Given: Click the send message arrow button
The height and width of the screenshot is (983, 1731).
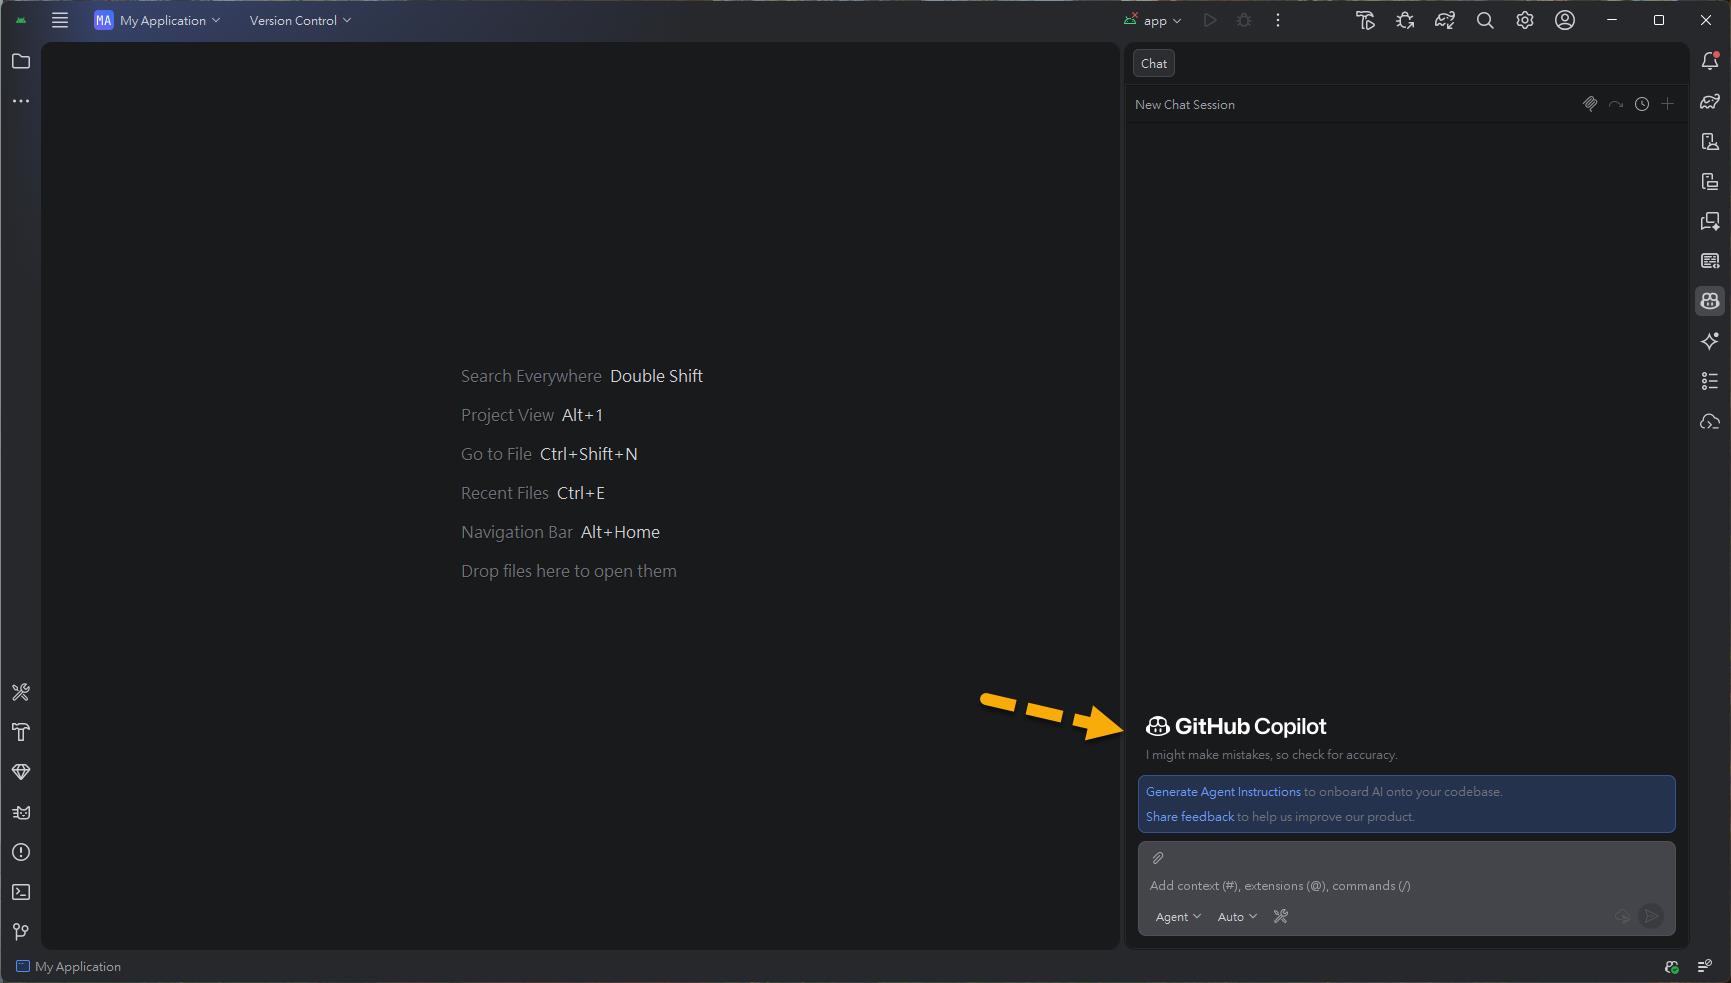Looking at the screenshot, I should 1652,916.
